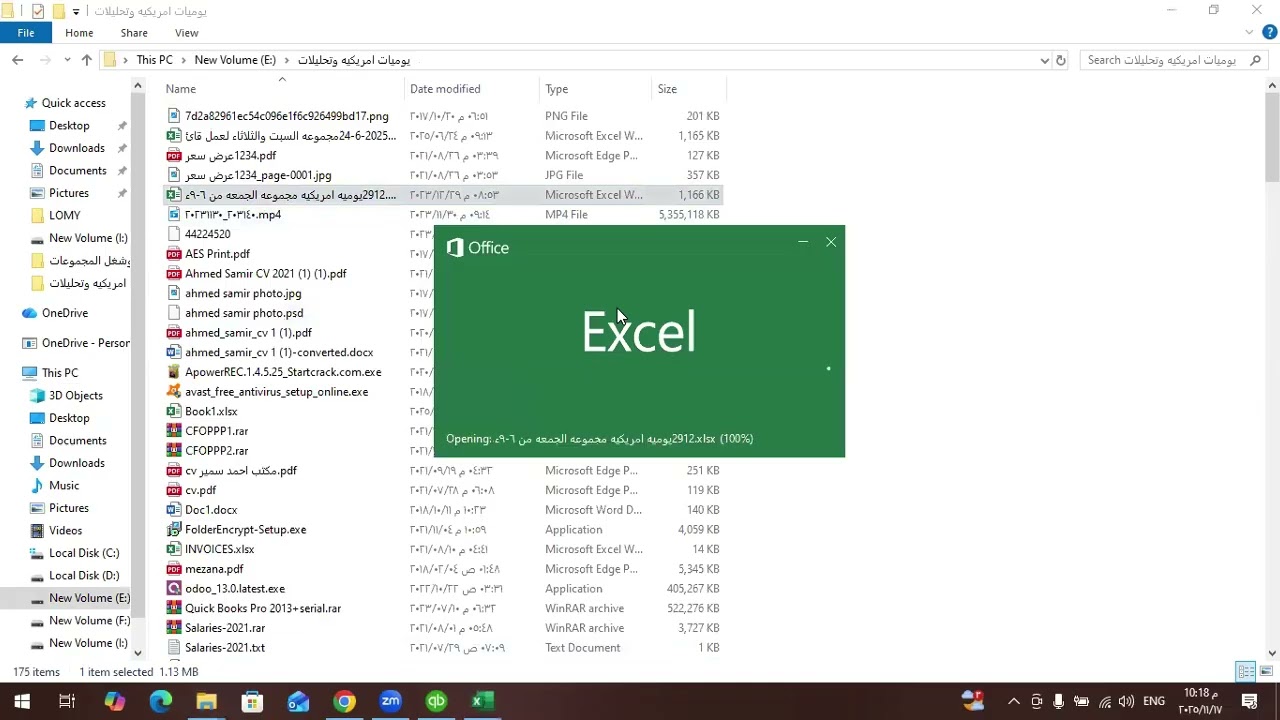The image size is (1280, 720).
Task: Click New folder icon in title bar
Action: (x=58, y=11)
